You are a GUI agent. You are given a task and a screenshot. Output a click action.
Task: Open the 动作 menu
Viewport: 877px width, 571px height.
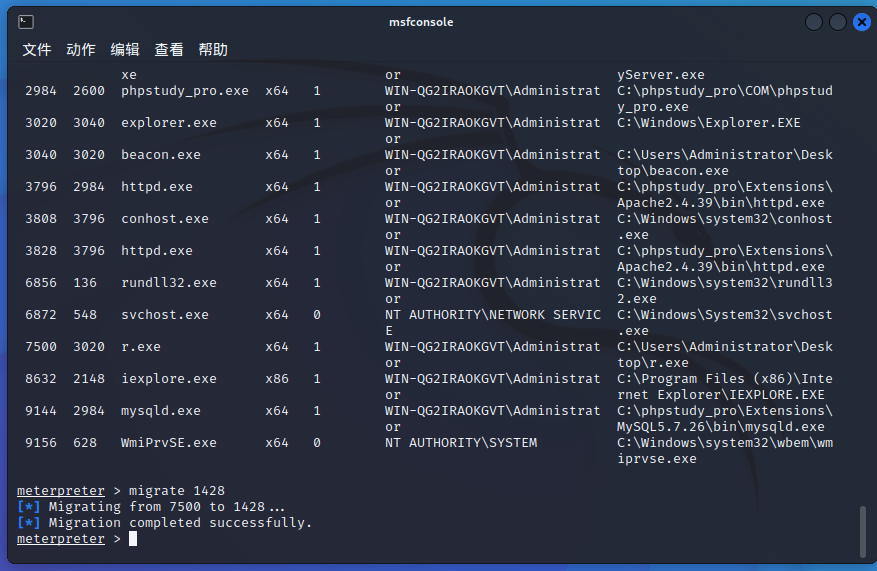tap(81, 50)
